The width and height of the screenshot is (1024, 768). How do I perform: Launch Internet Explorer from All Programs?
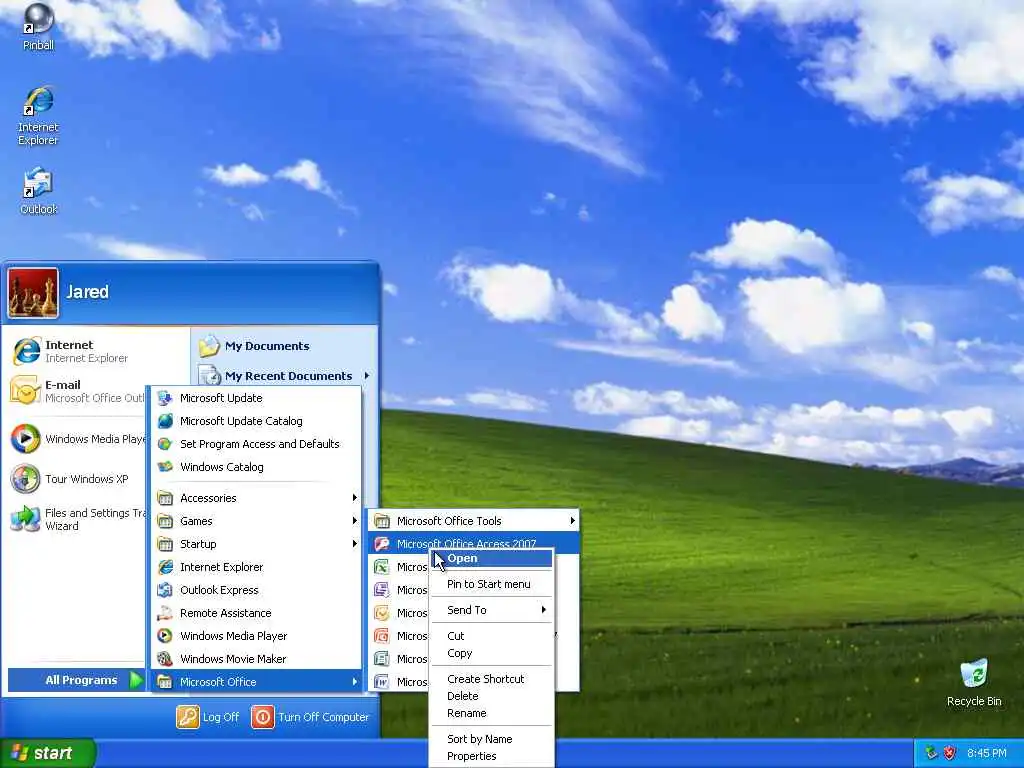point(256,567)
